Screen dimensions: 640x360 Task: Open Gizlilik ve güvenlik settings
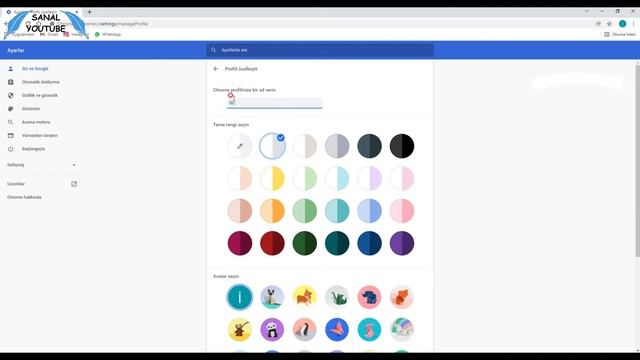pos(41,96)
